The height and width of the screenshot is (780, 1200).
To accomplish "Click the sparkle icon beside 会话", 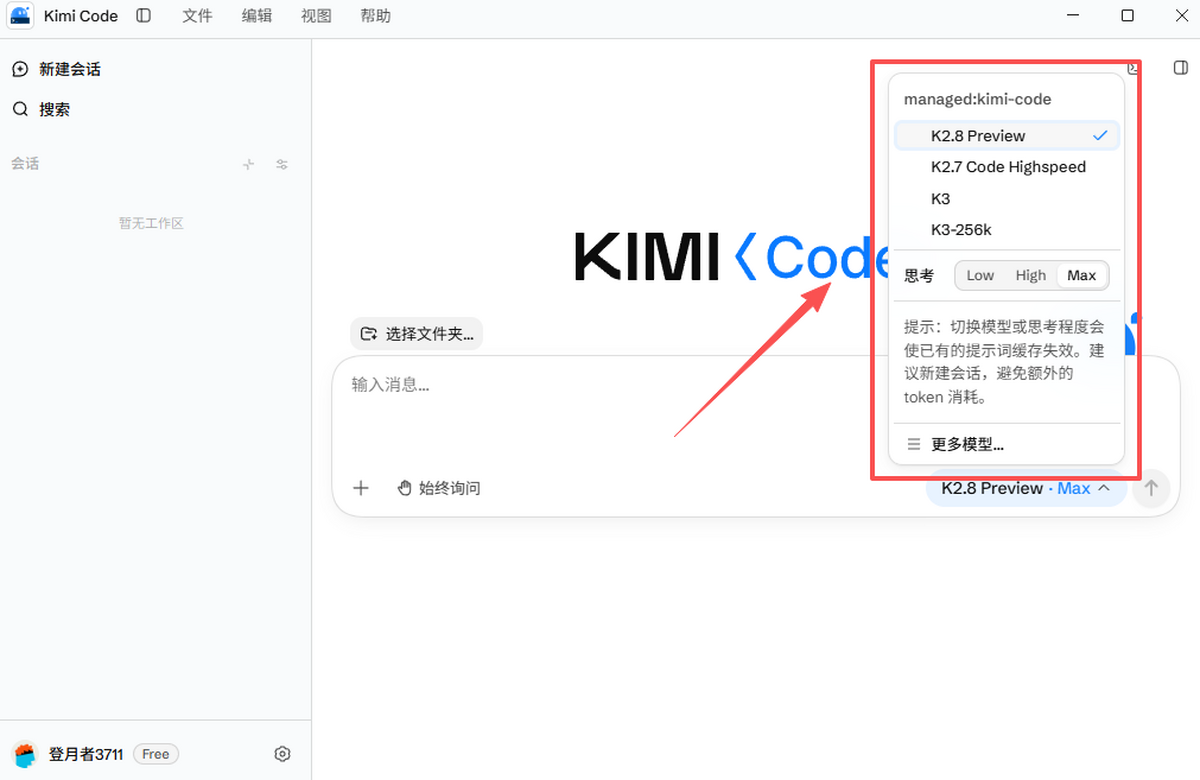I will click(x=249, y=164).
